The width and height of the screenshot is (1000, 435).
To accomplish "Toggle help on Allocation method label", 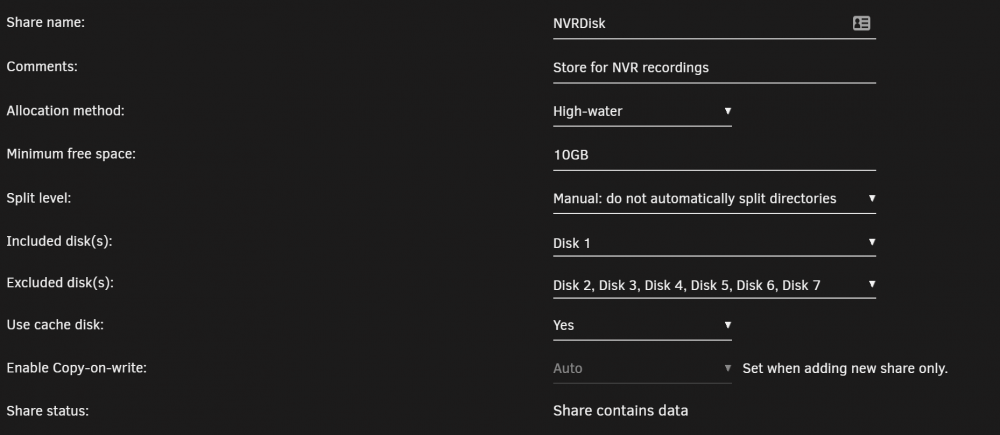I will [66, 111].
